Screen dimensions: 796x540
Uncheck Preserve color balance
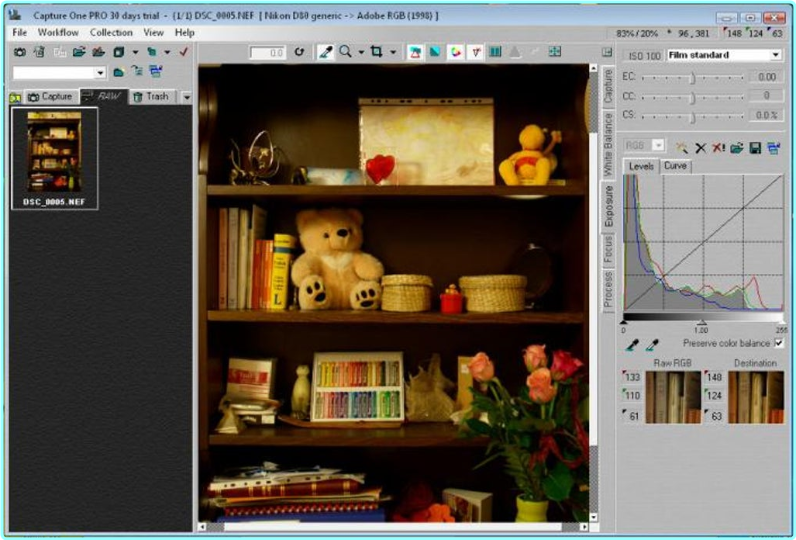pyautogui.click(x=778, y=344)
